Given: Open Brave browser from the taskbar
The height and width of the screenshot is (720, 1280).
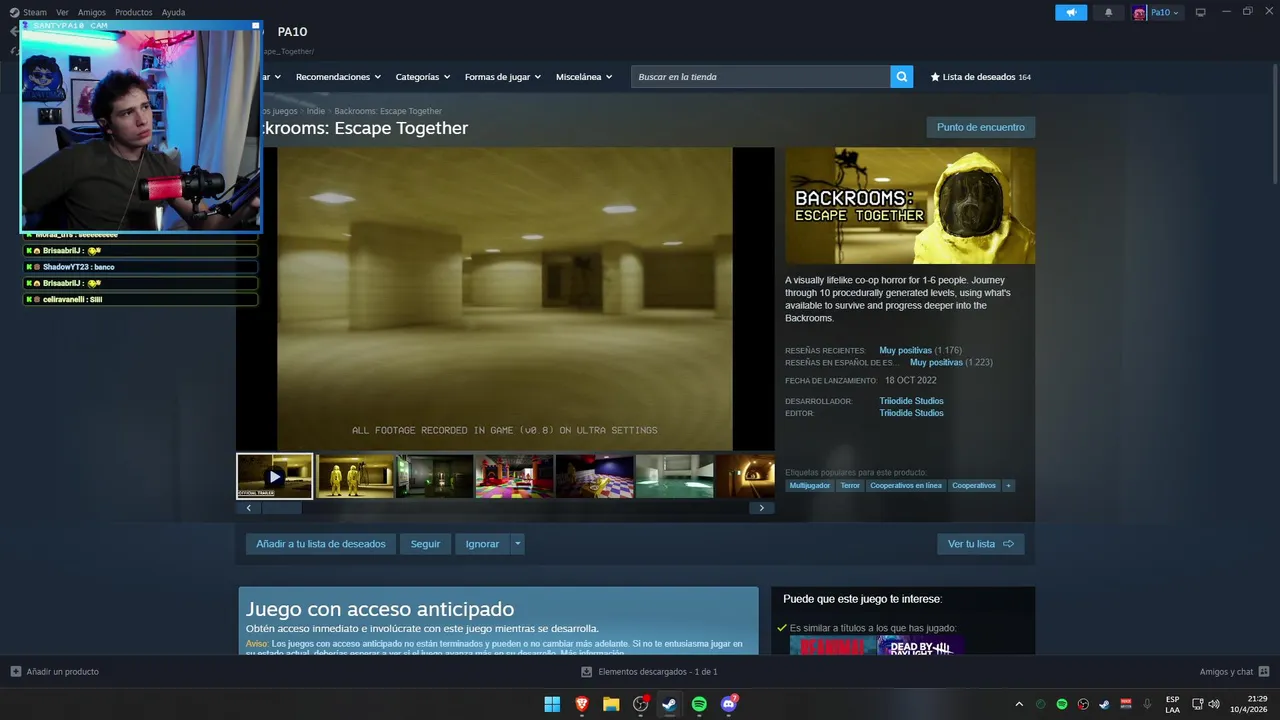Looking at the screenshot, I should [582, 704].
